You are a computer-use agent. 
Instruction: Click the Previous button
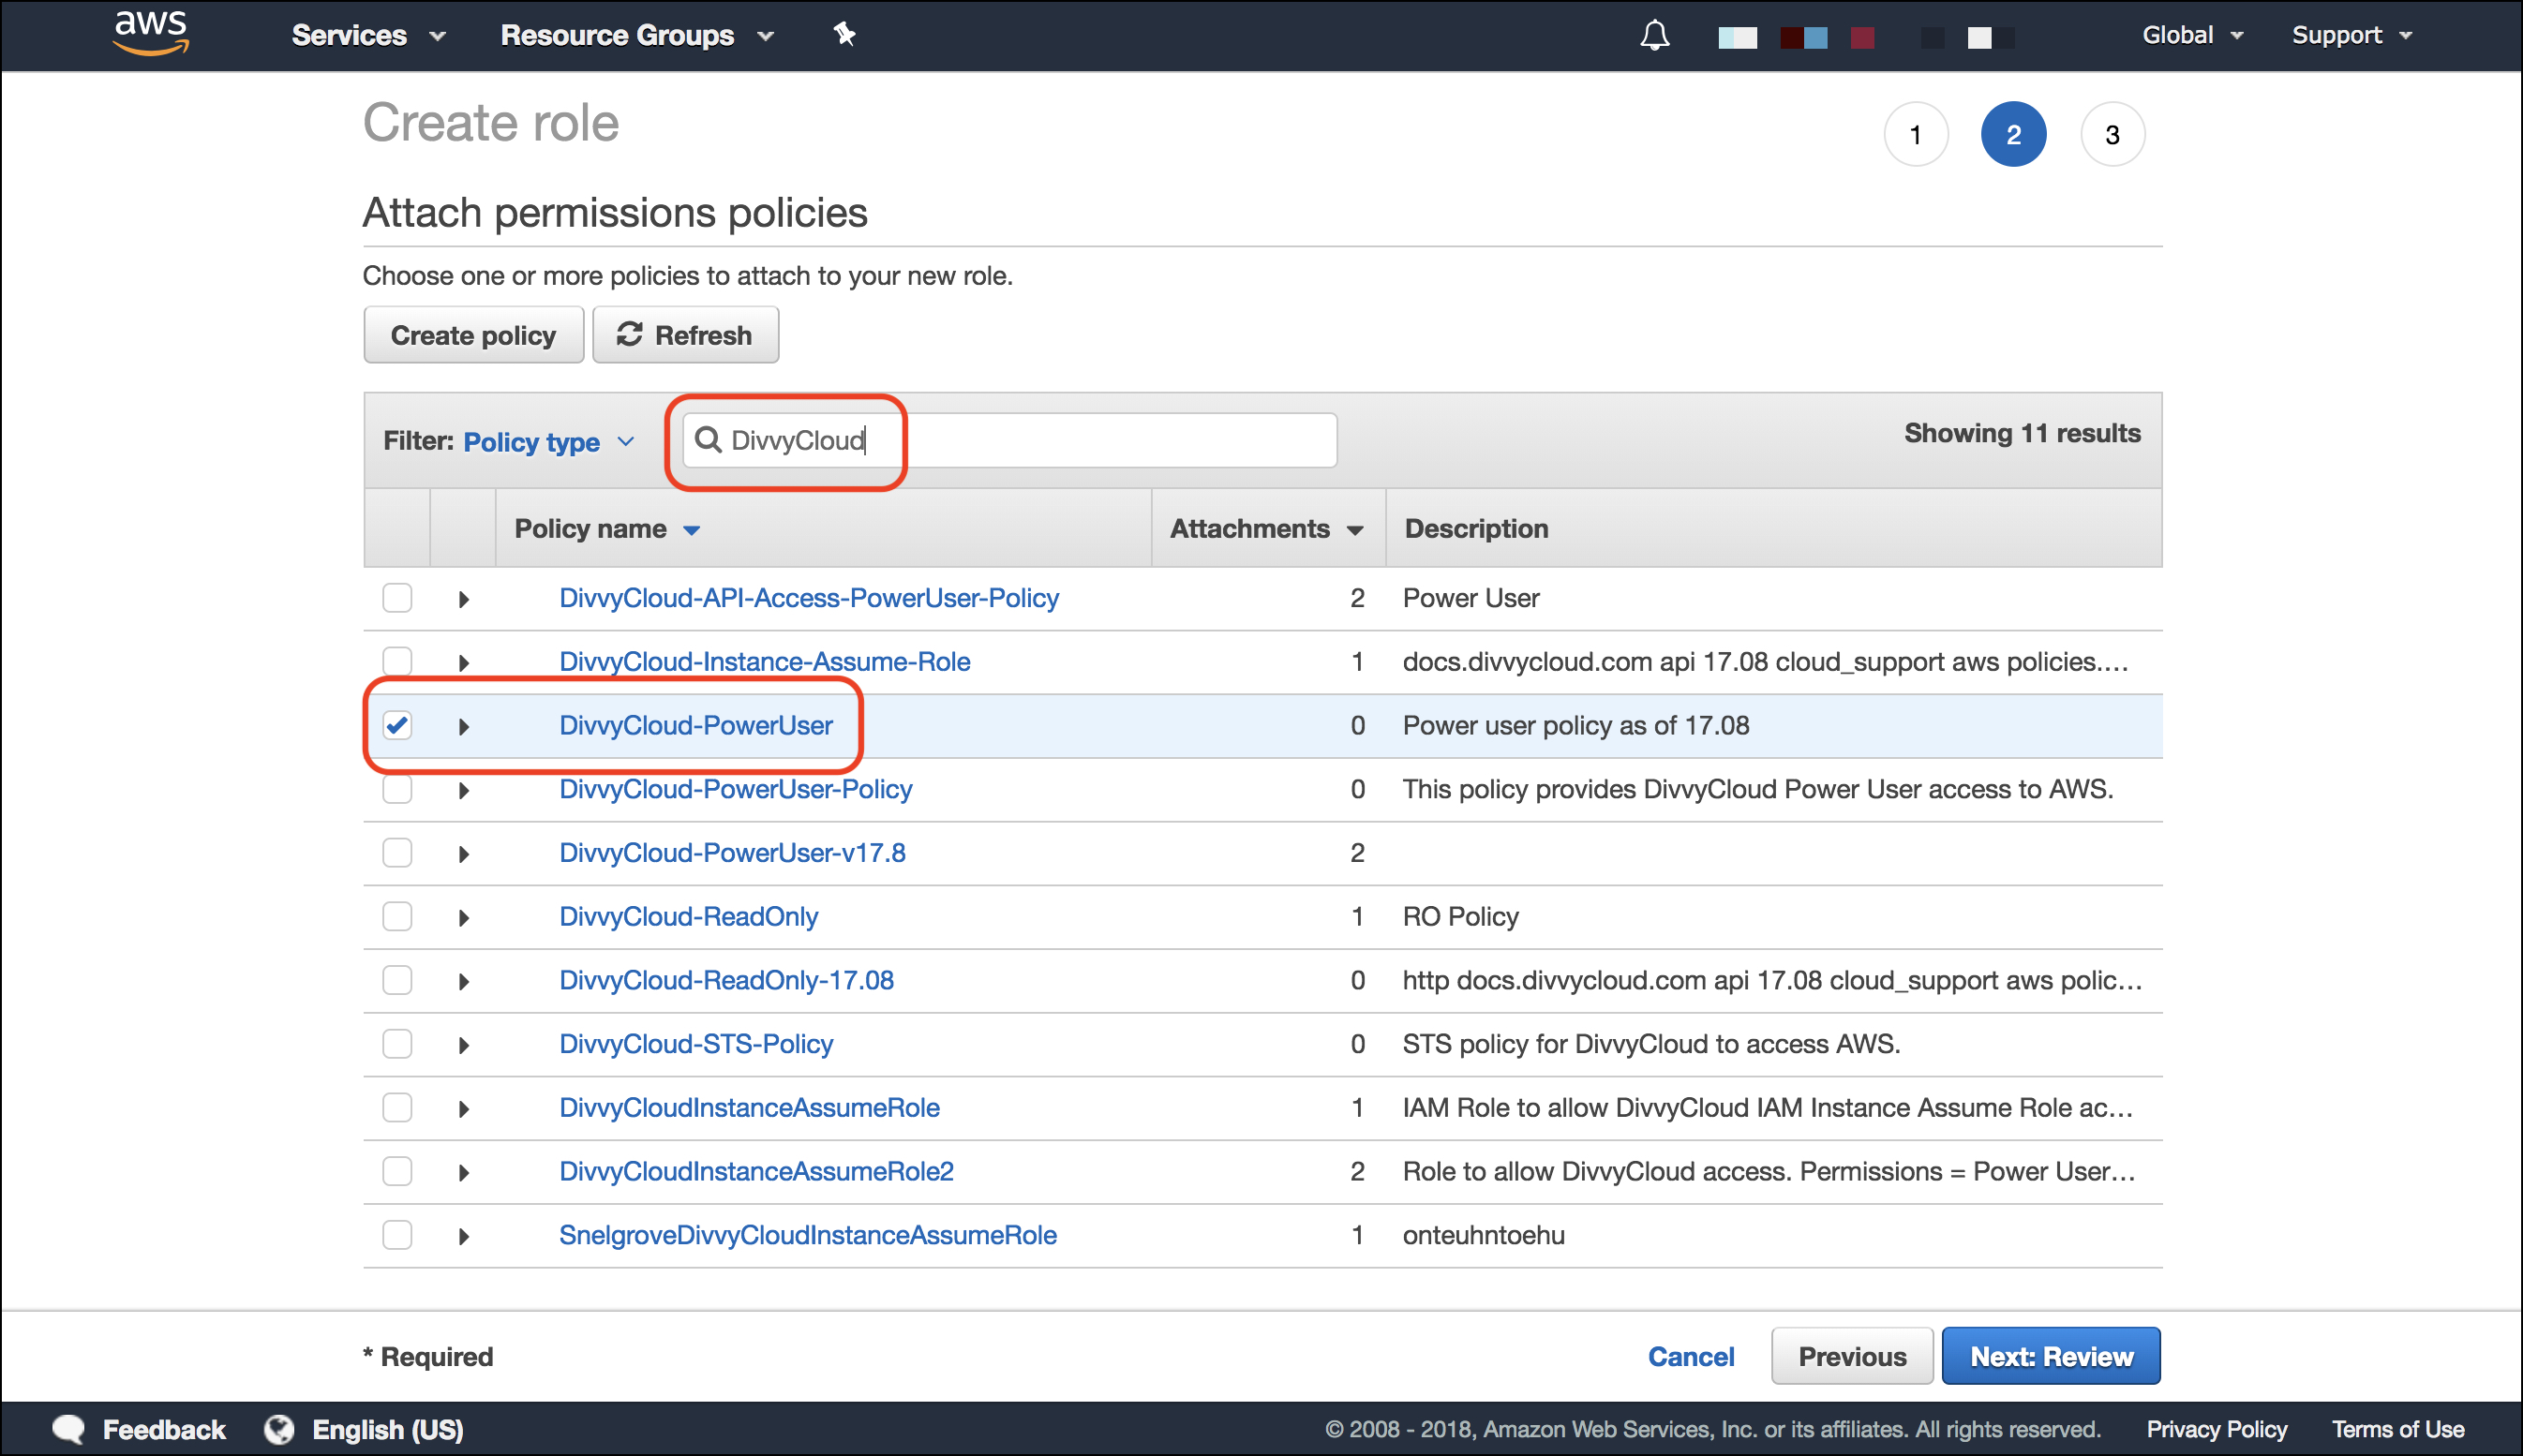point(1852,1356)
